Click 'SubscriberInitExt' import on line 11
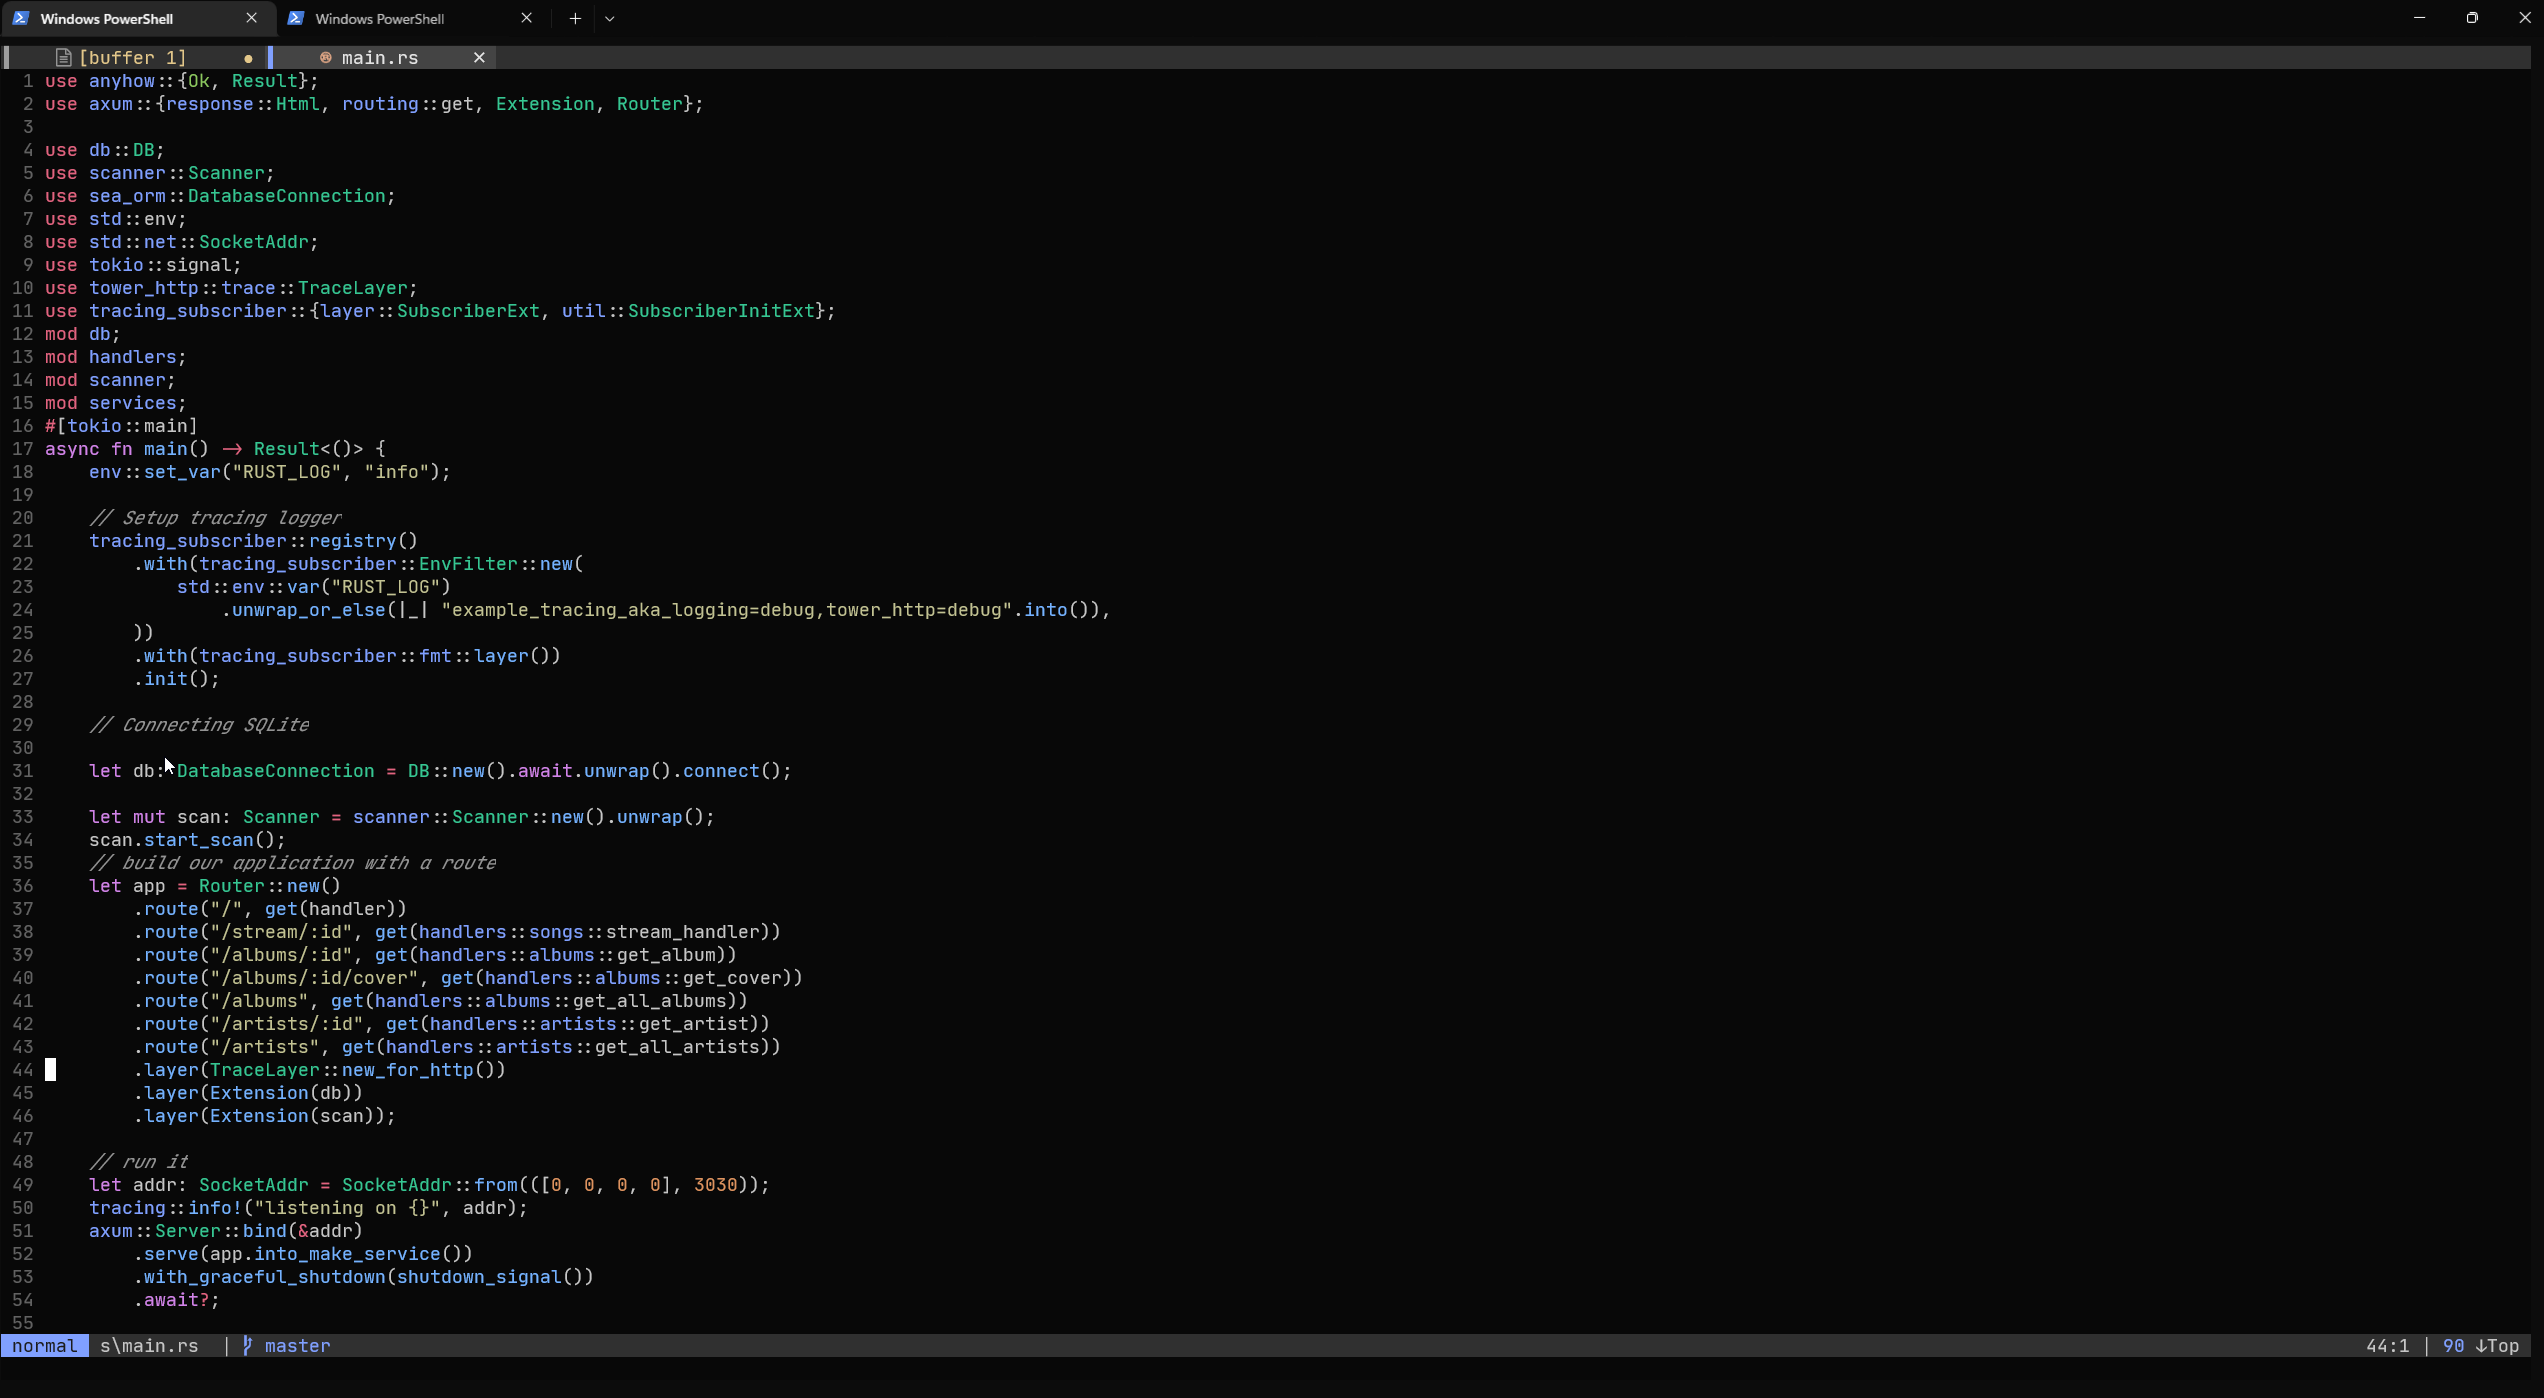 tap(721, 311)
